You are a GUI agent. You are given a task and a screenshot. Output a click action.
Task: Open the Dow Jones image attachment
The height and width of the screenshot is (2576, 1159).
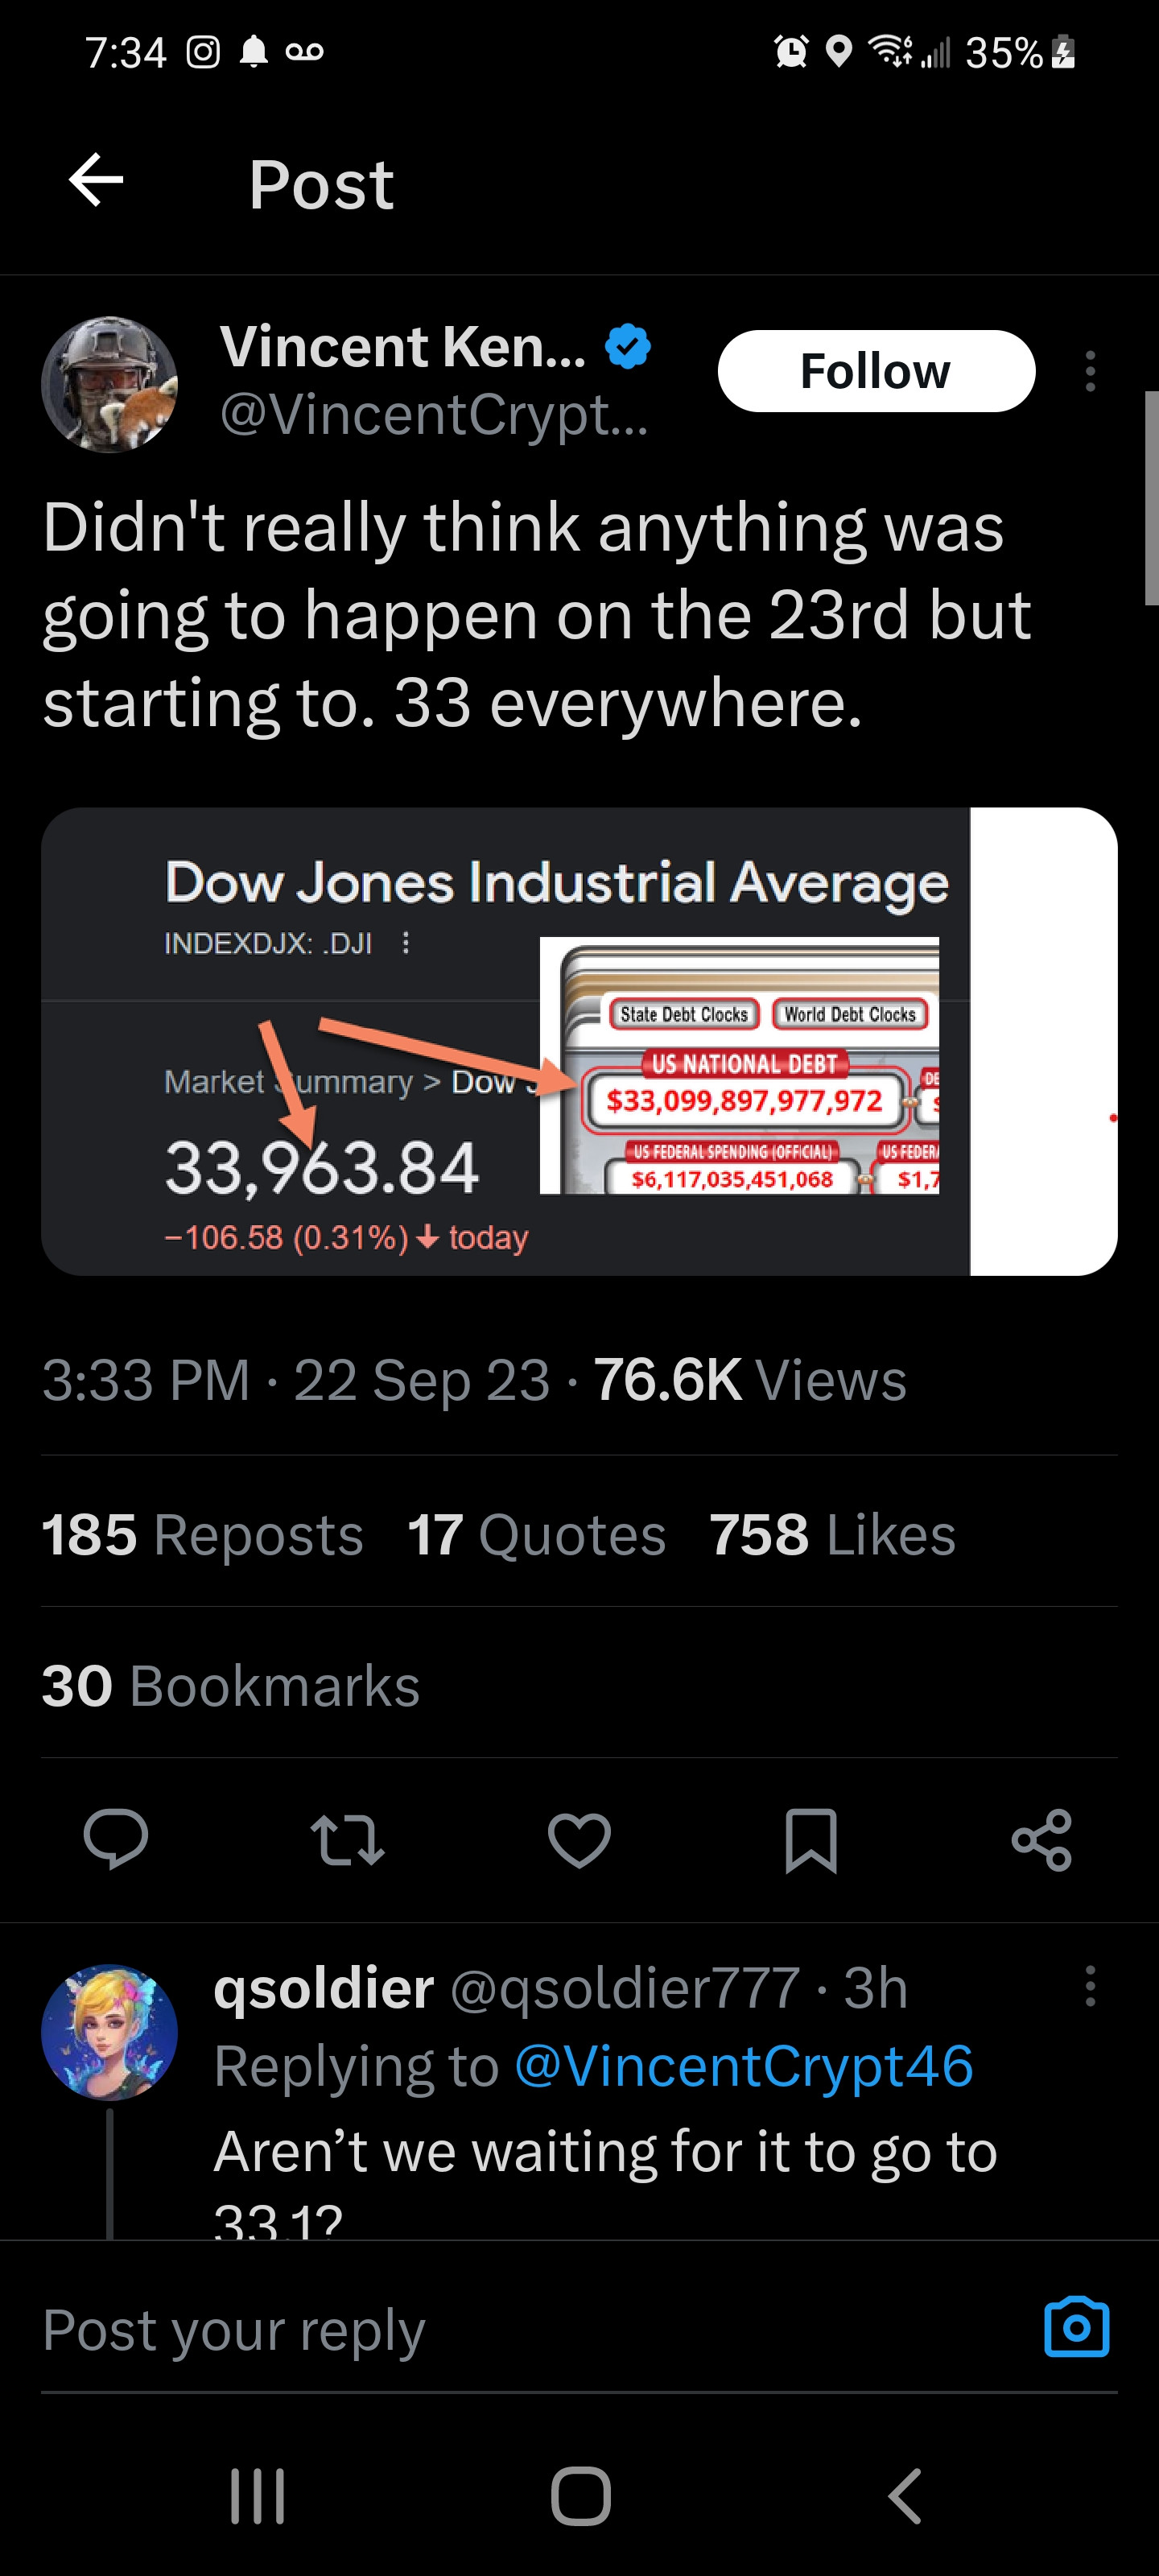[x=578, y=1041]
